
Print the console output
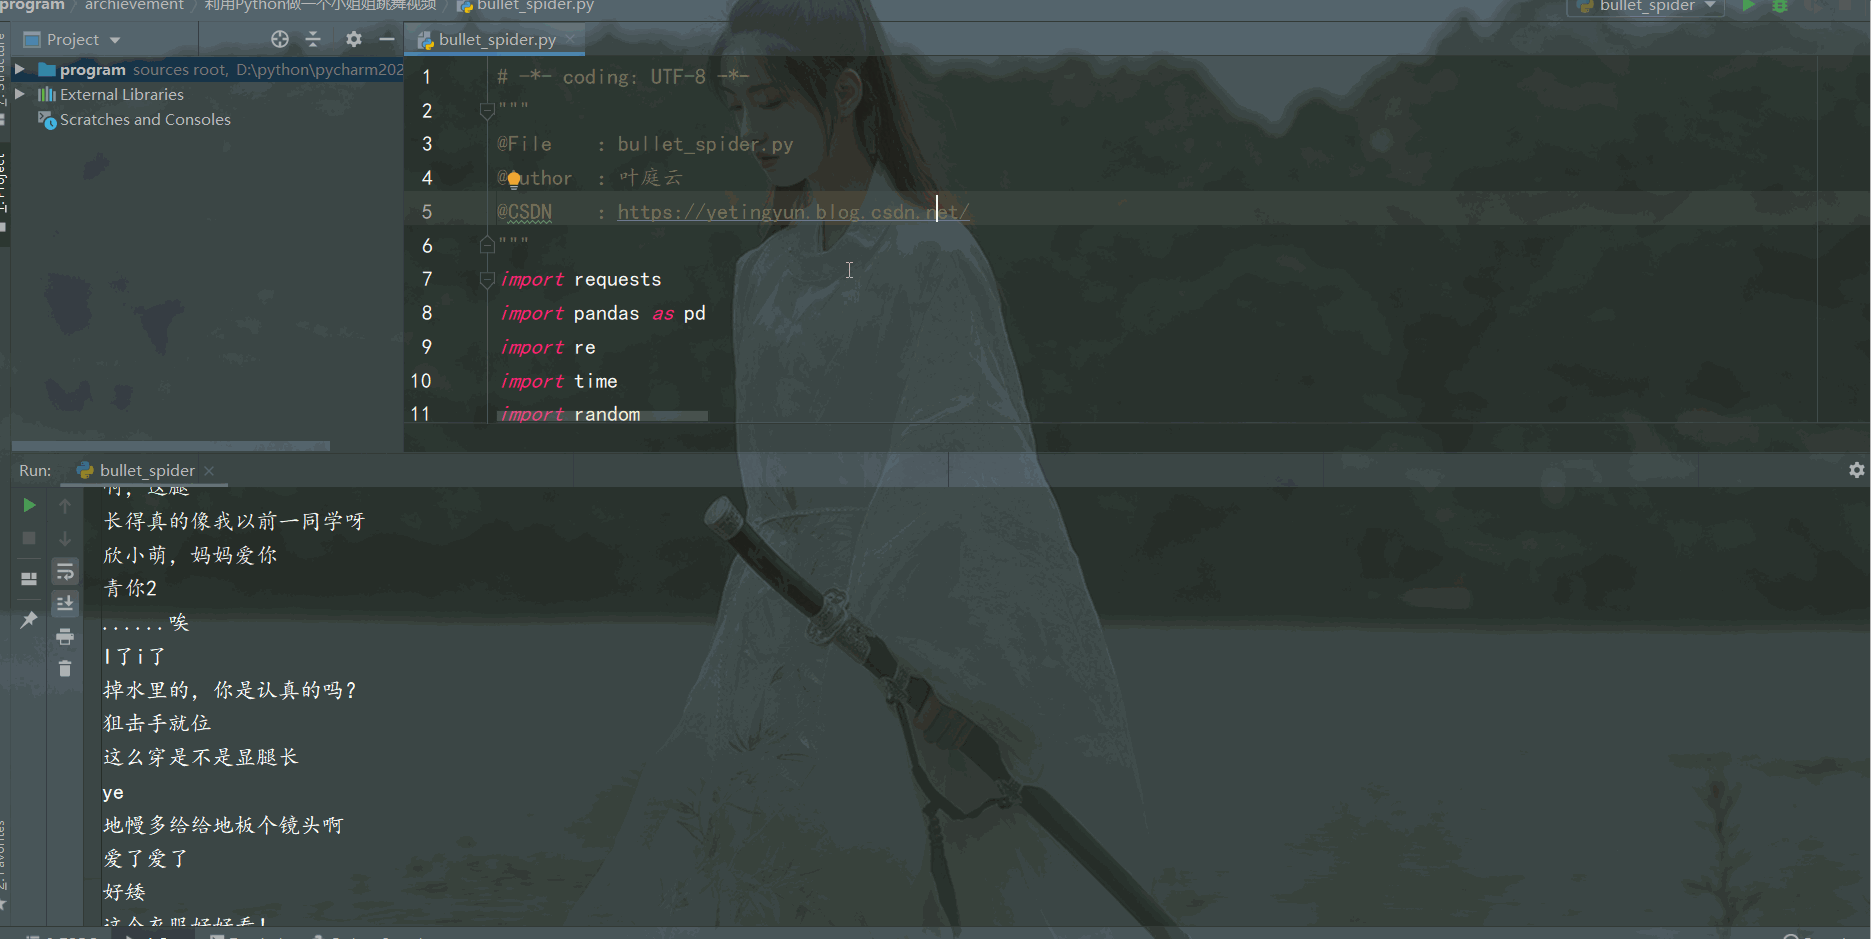click(65, 636)
